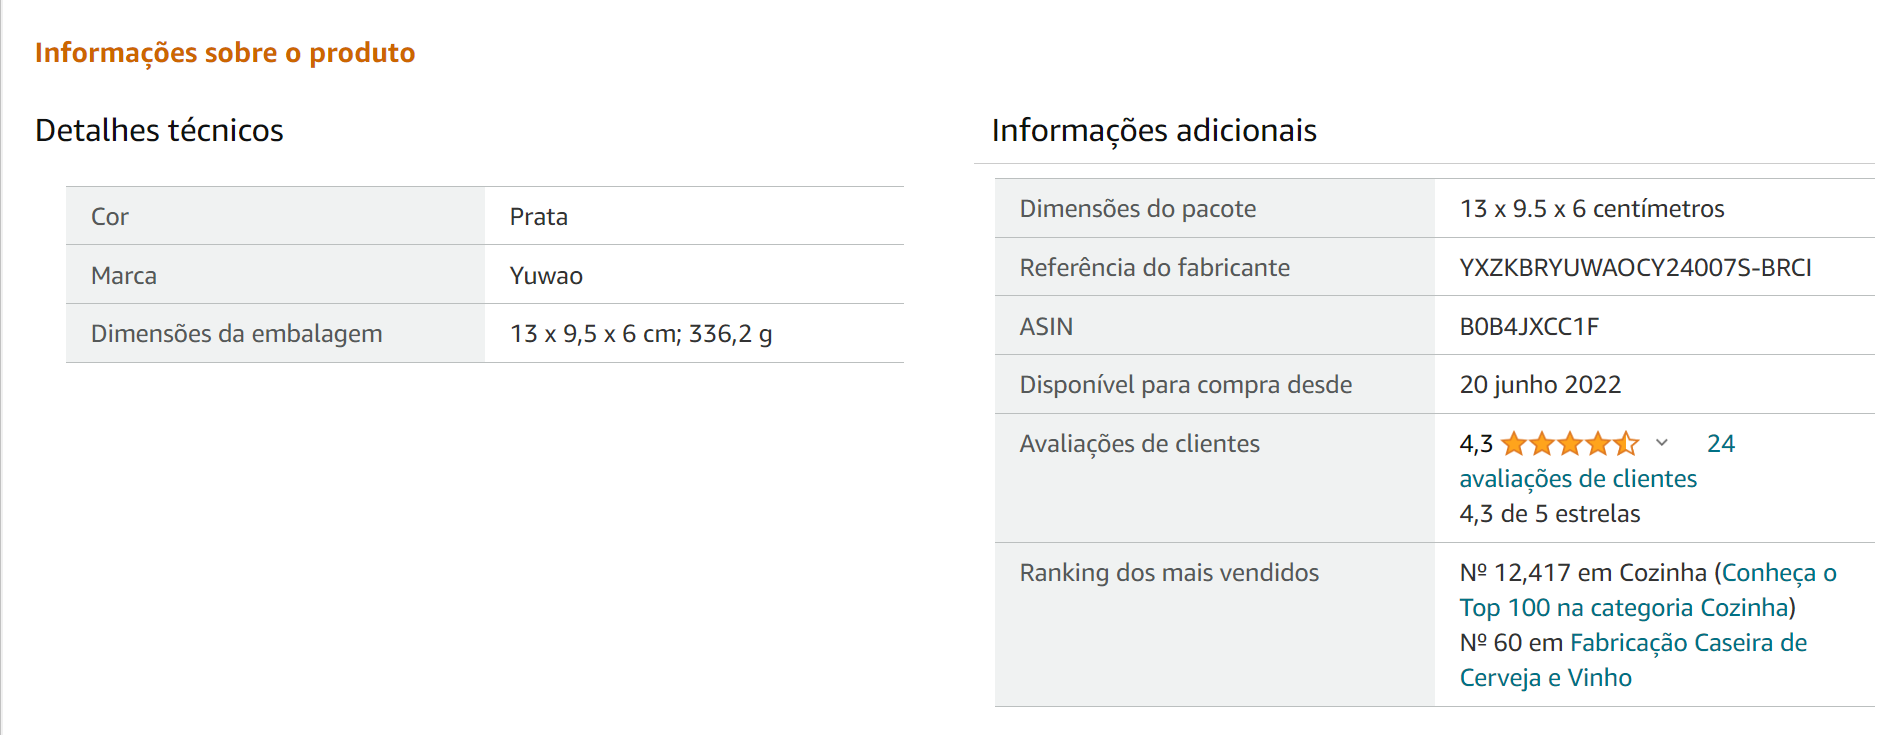Viewport: 1895px width, 735px height.
Task: Click the Marca value Yuwao
Action: click(x=546, y=276)
